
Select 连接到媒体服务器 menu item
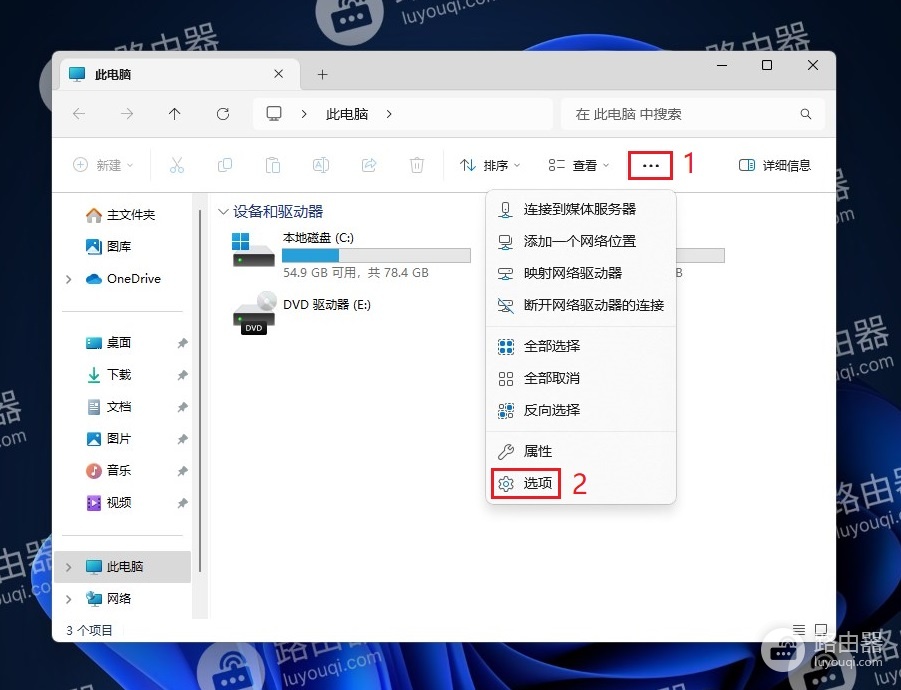coord(580,209)
